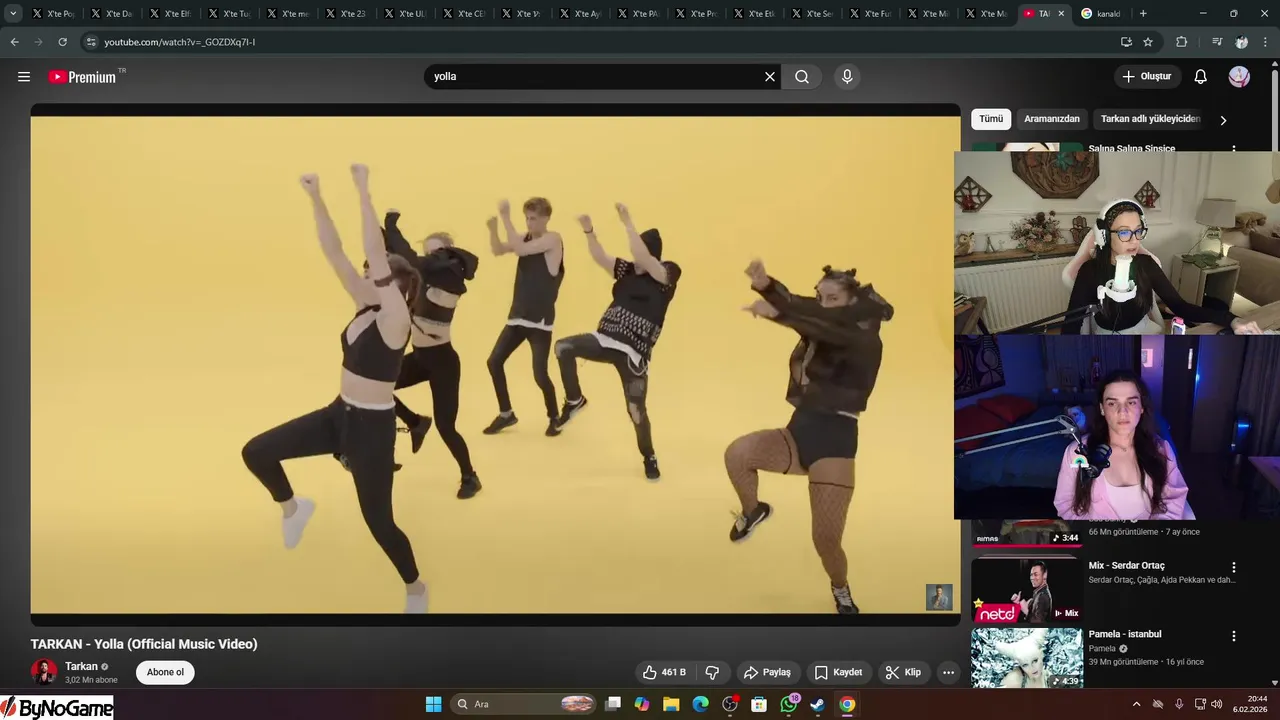Open options menu for Mix - Serdar Ortaç

pos(1233,567)
